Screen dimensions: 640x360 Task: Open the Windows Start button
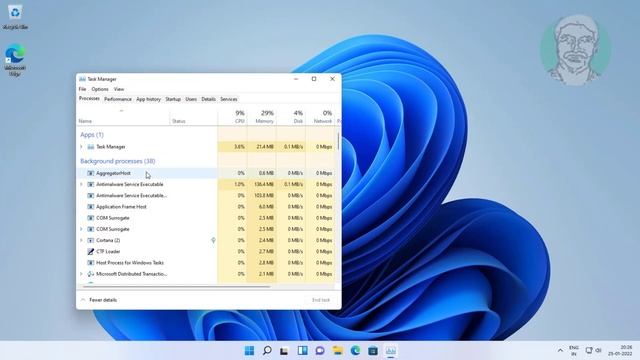tap(249, 351)
